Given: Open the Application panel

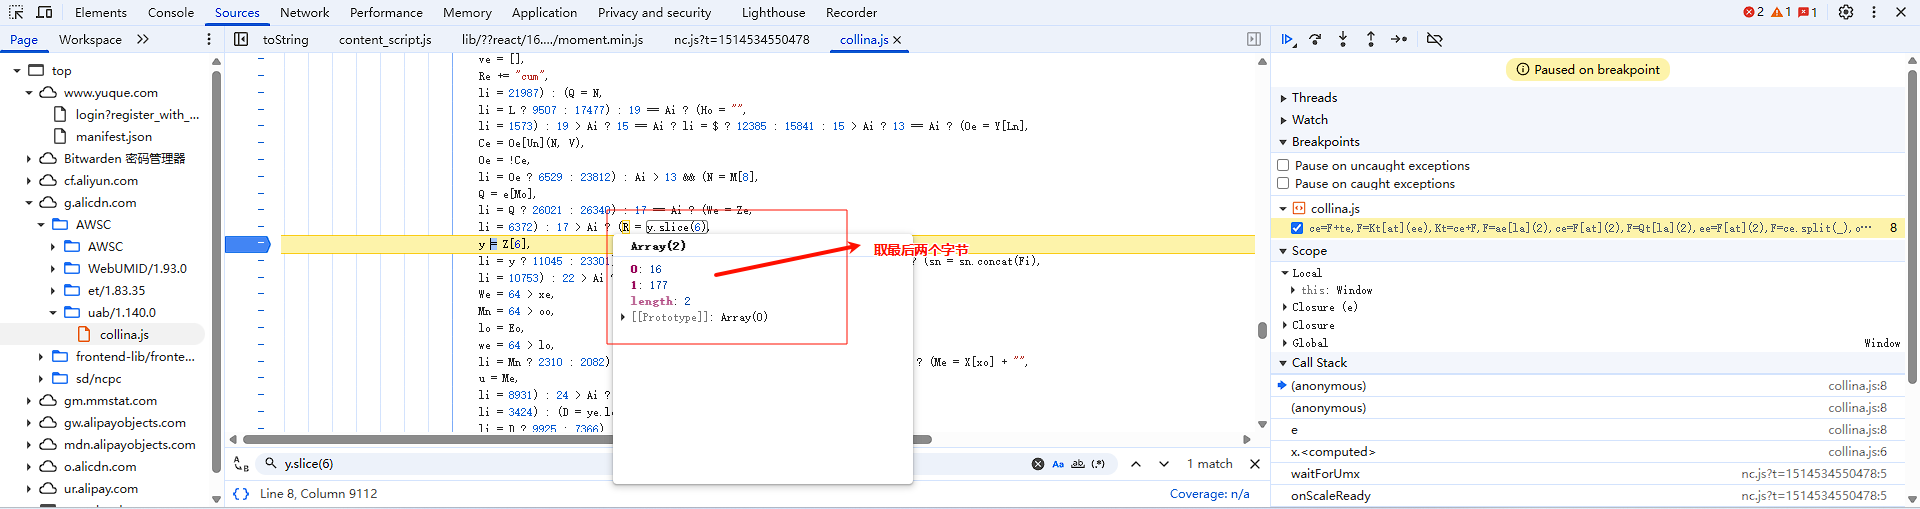Looking at the screenshot, I should pyautogui.click(x=544, y=13).
